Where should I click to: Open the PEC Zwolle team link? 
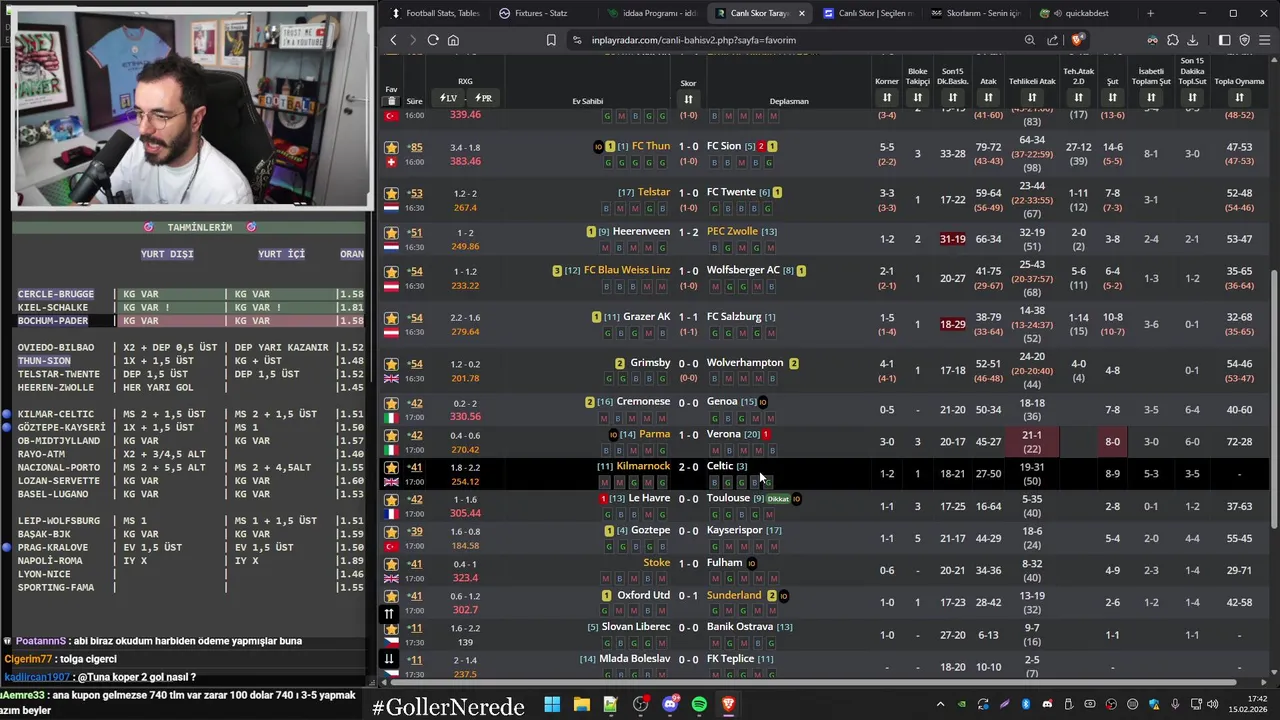click(x=732, y=231)
